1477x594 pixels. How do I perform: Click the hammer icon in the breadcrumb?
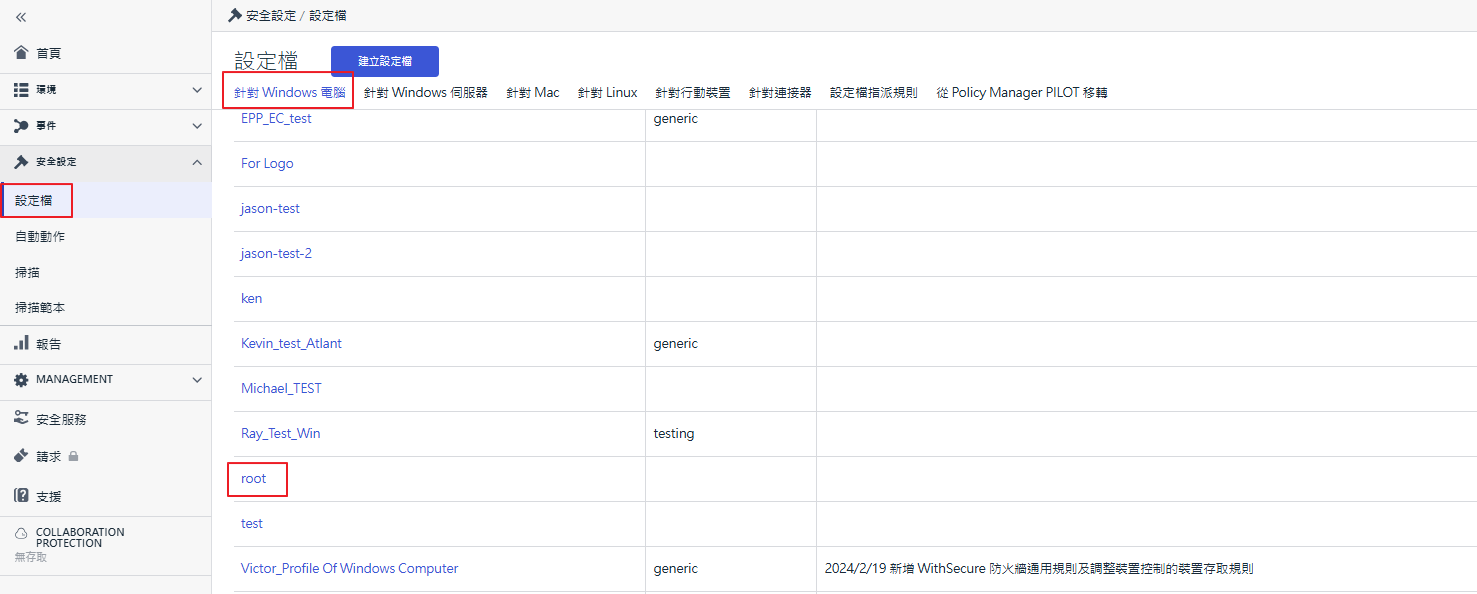coord(235,15)
